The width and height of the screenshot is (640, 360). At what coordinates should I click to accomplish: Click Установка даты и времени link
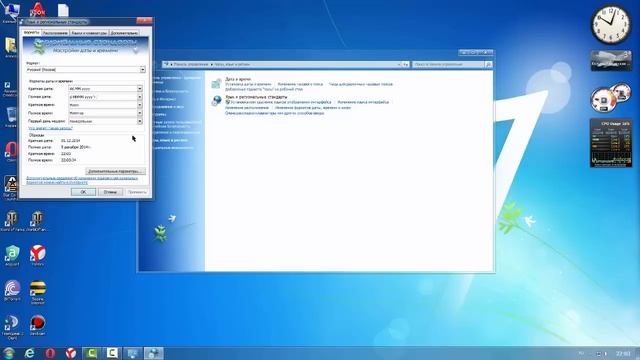tap(248, 84)
